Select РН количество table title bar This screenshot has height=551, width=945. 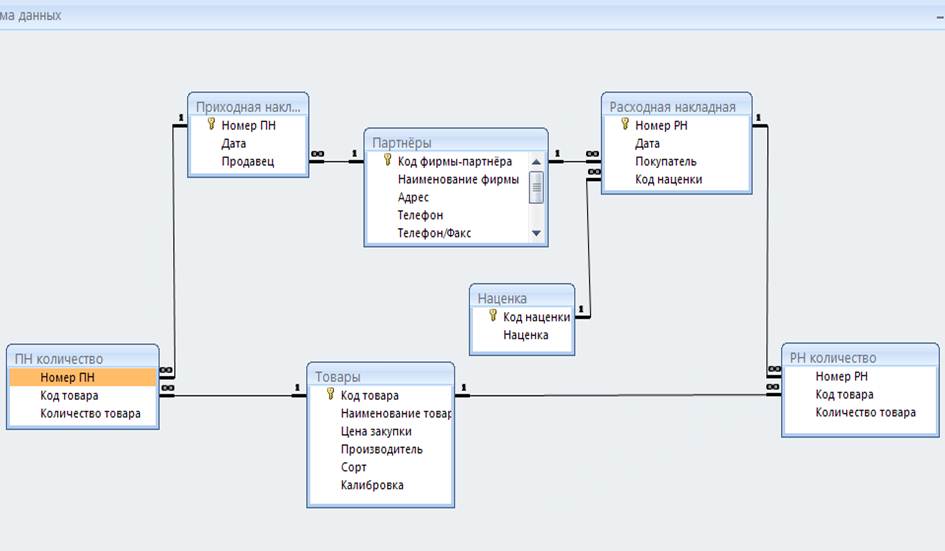[x=860, y=357]
